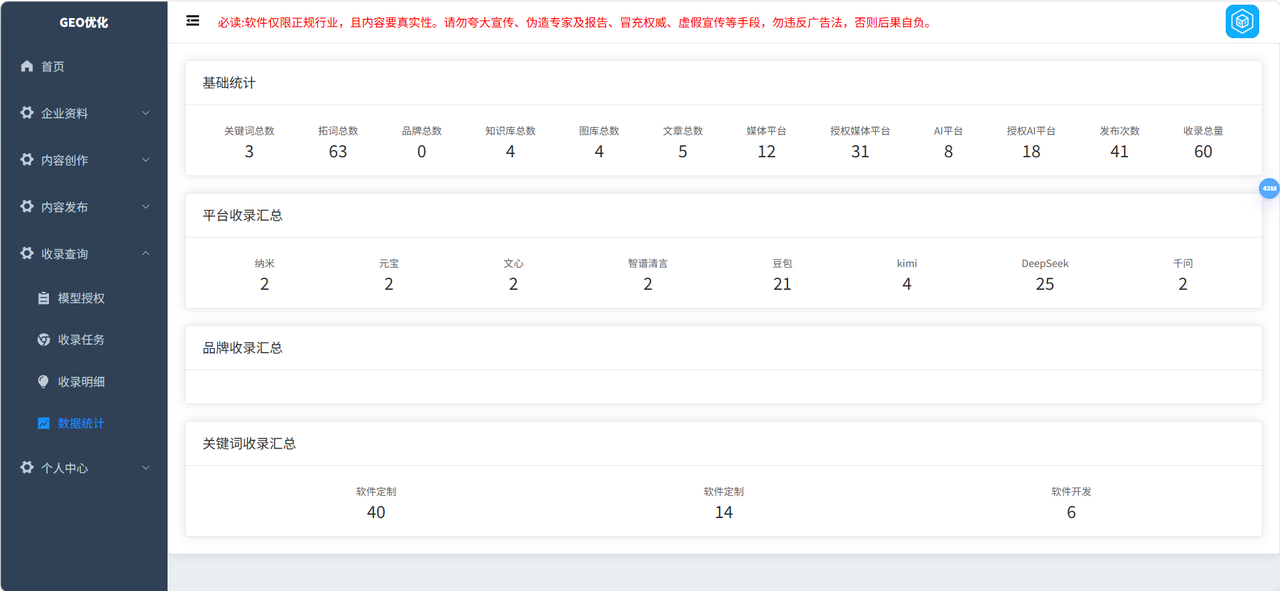Screen dimensions: 1280x591
Task: Click the 收录总量 value 60
Action: point(1203,152)
